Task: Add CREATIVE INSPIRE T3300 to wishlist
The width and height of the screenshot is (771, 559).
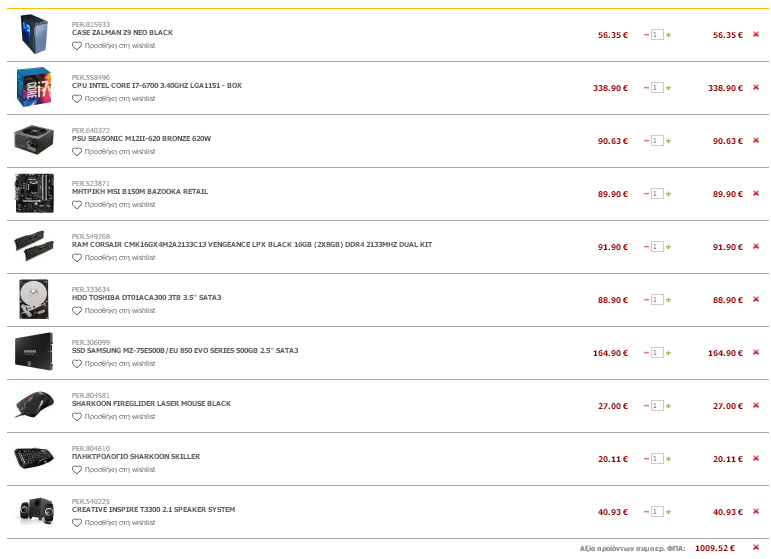Action: point(114,523)
